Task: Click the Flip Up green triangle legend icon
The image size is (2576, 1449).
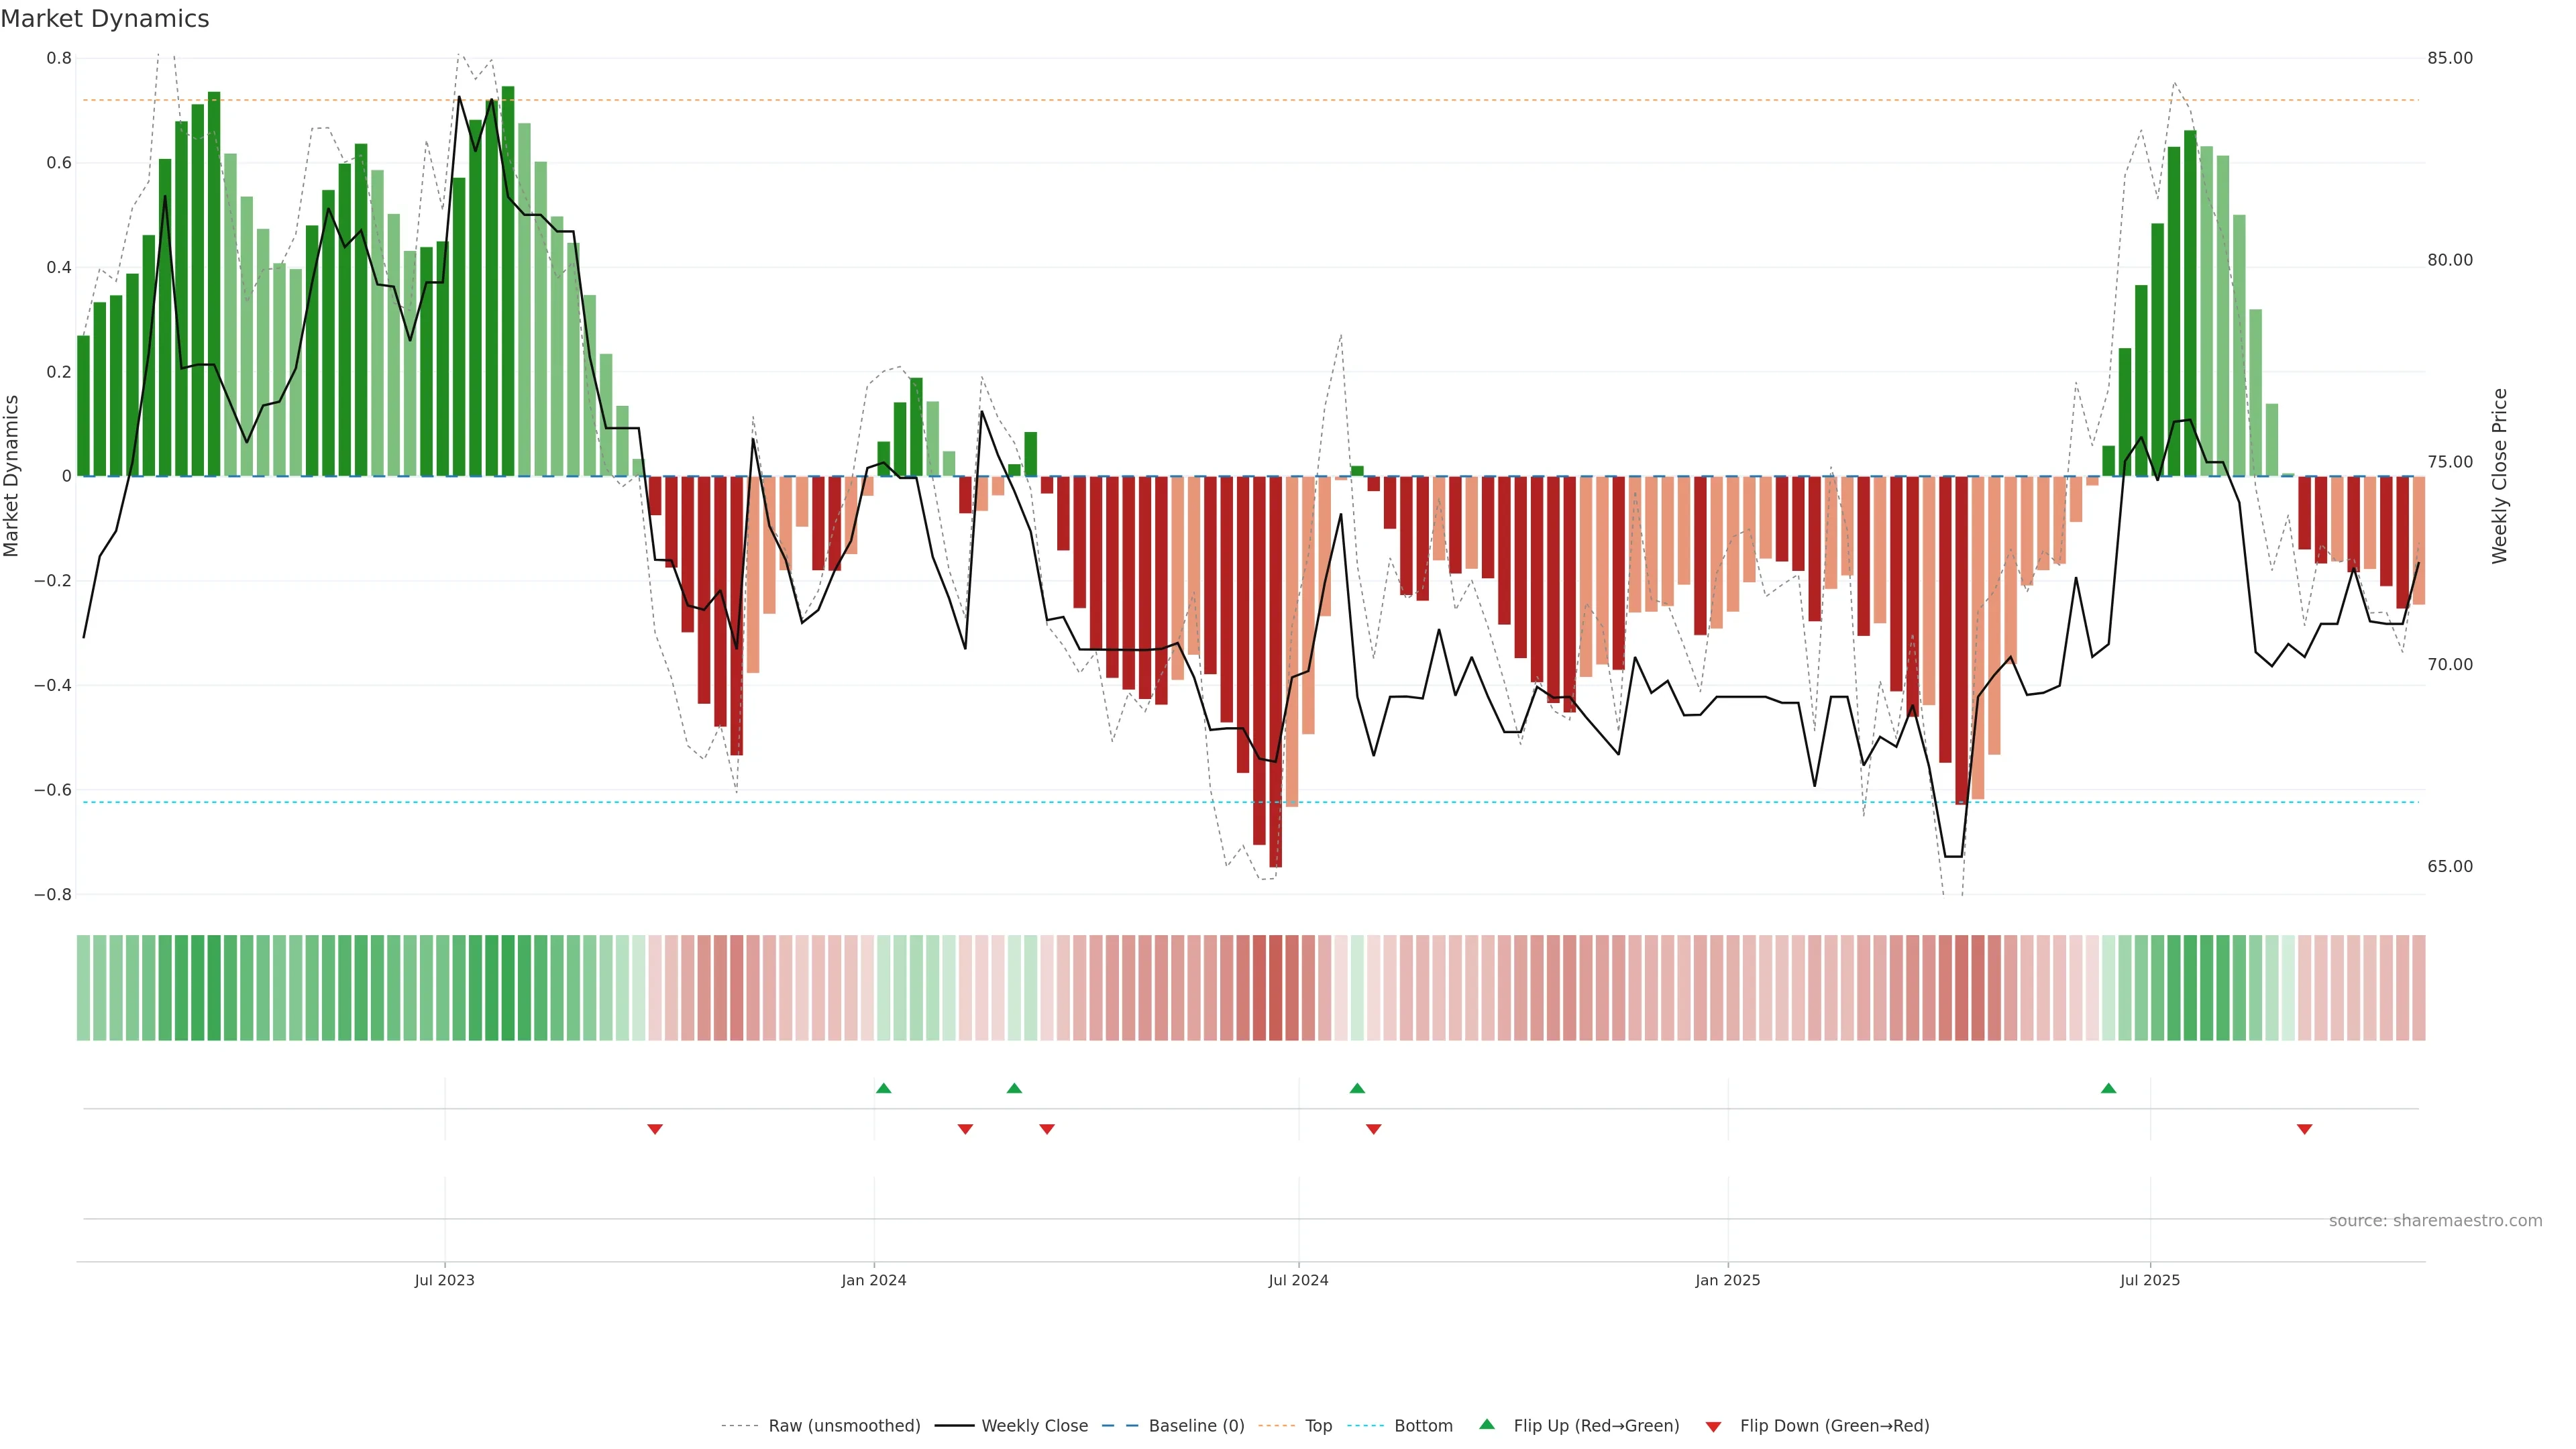Action: [1486, 1424]
